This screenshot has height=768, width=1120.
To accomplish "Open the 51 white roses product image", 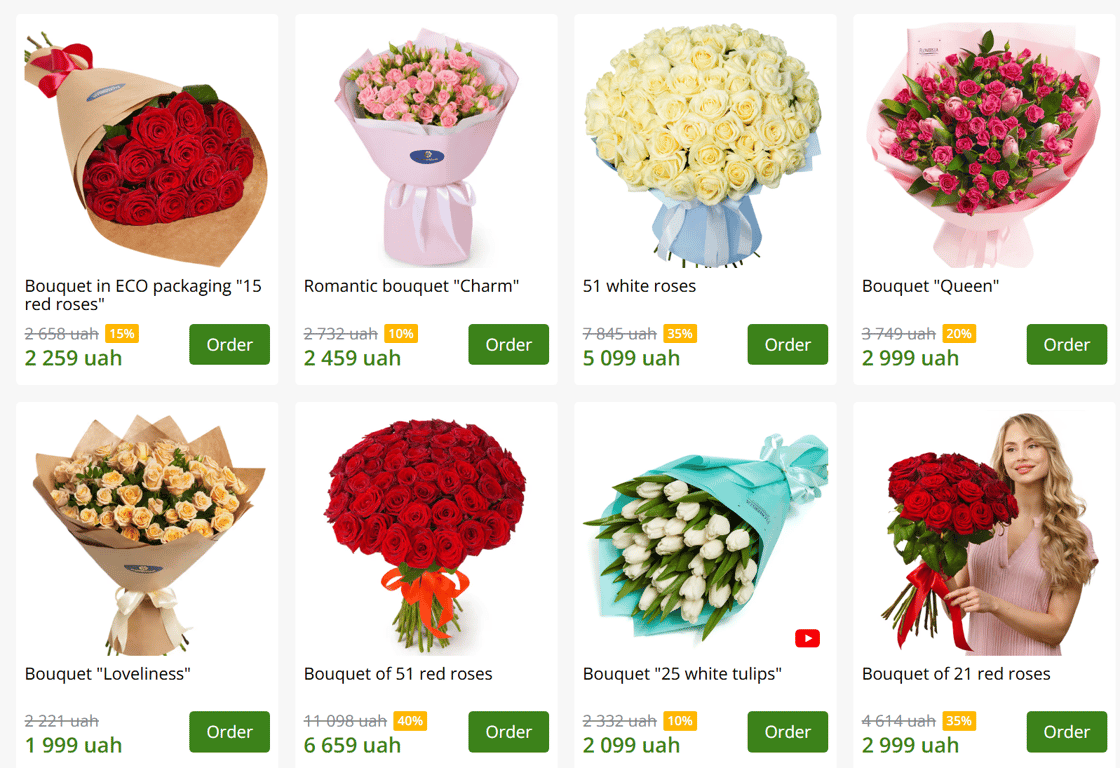I will (705, 145).
